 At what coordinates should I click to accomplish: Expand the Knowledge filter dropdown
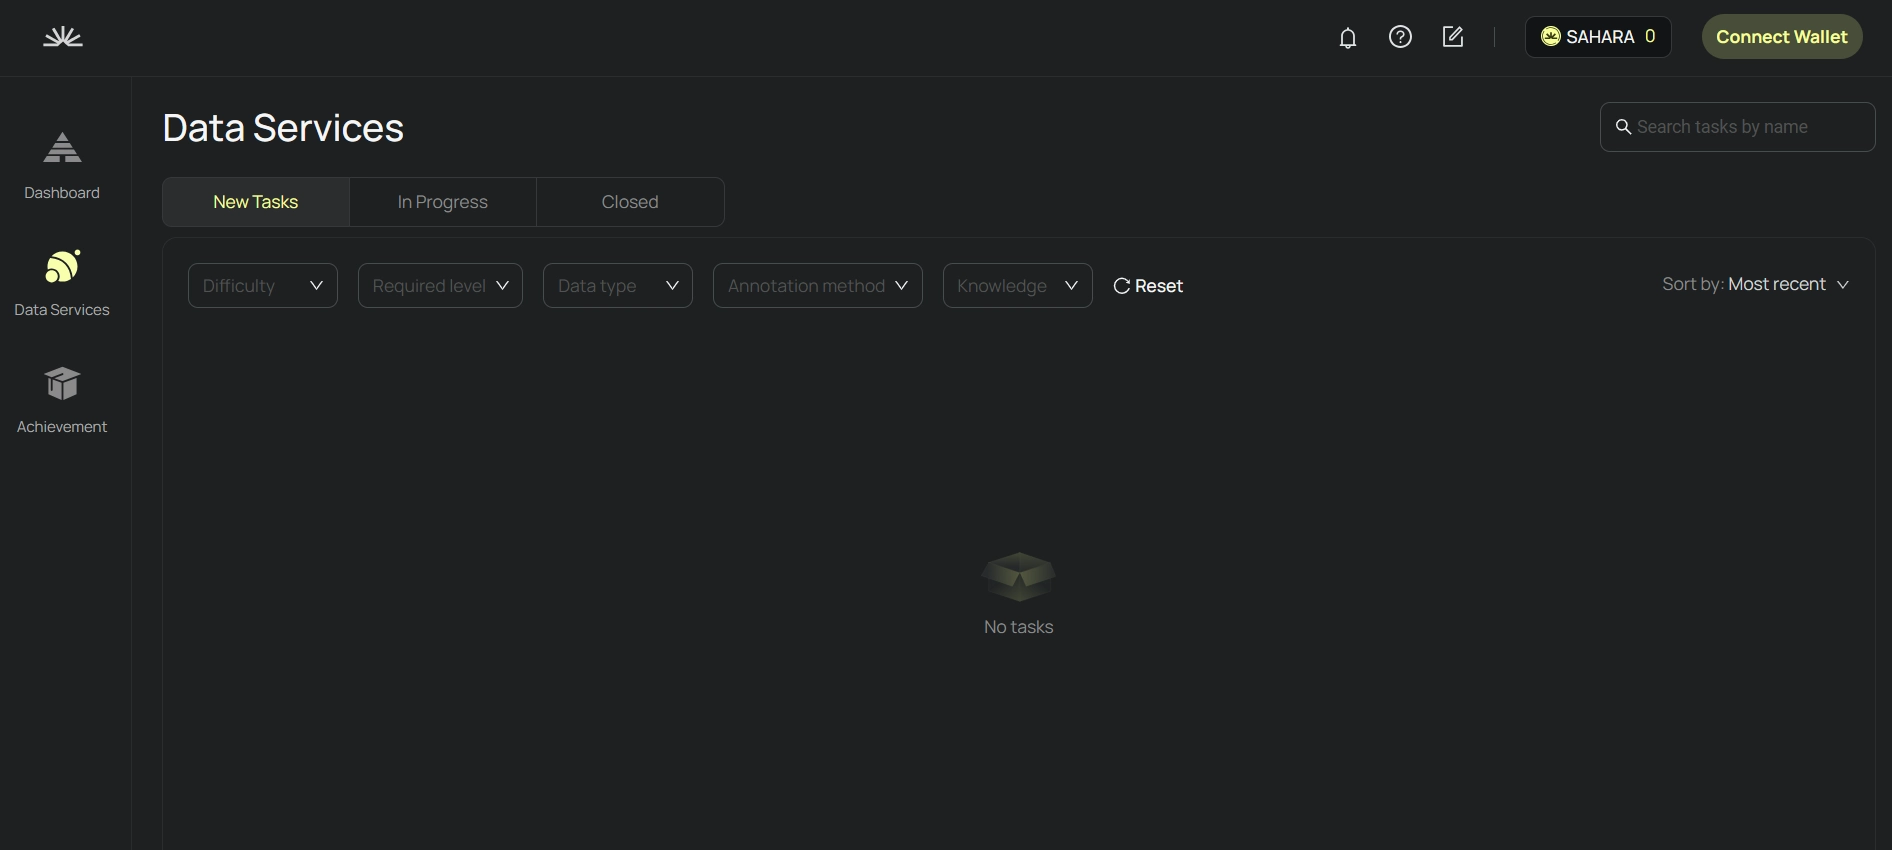tap(1018, 286)
